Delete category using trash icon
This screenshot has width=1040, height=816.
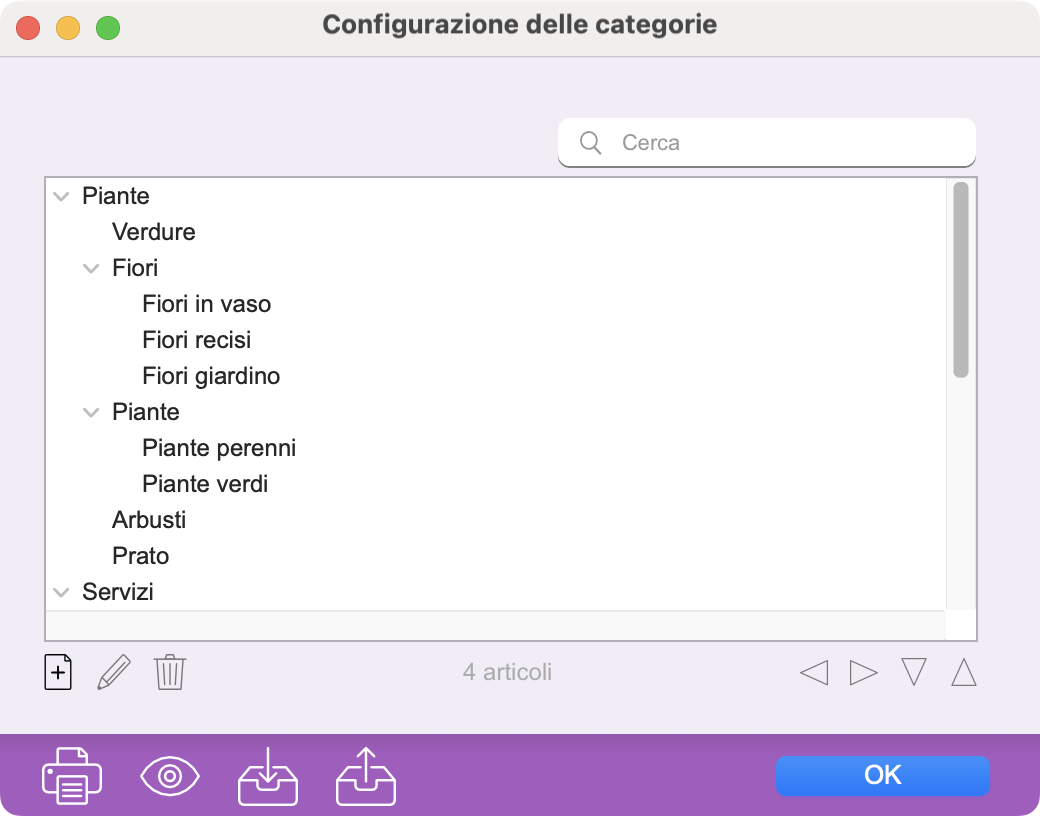(x=170, y=672)
